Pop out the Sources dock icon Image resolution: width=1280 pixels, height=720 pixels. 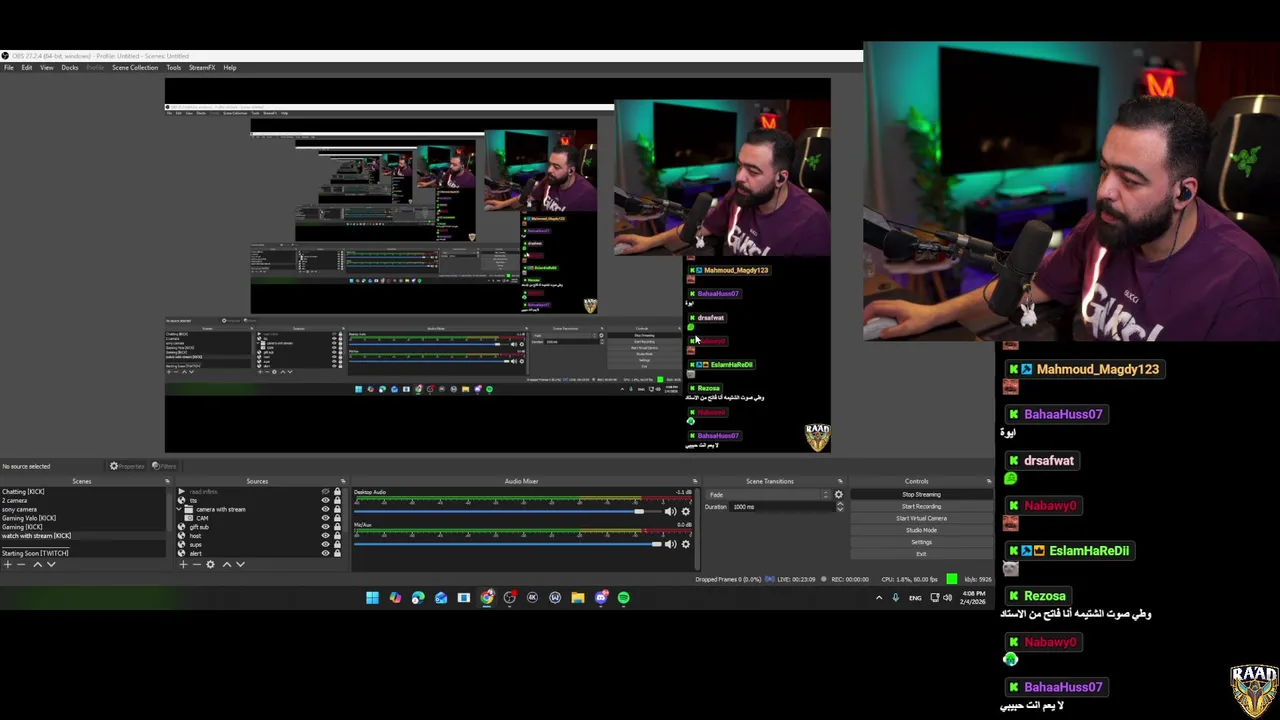pyautogui.click(x=343, y=481)
